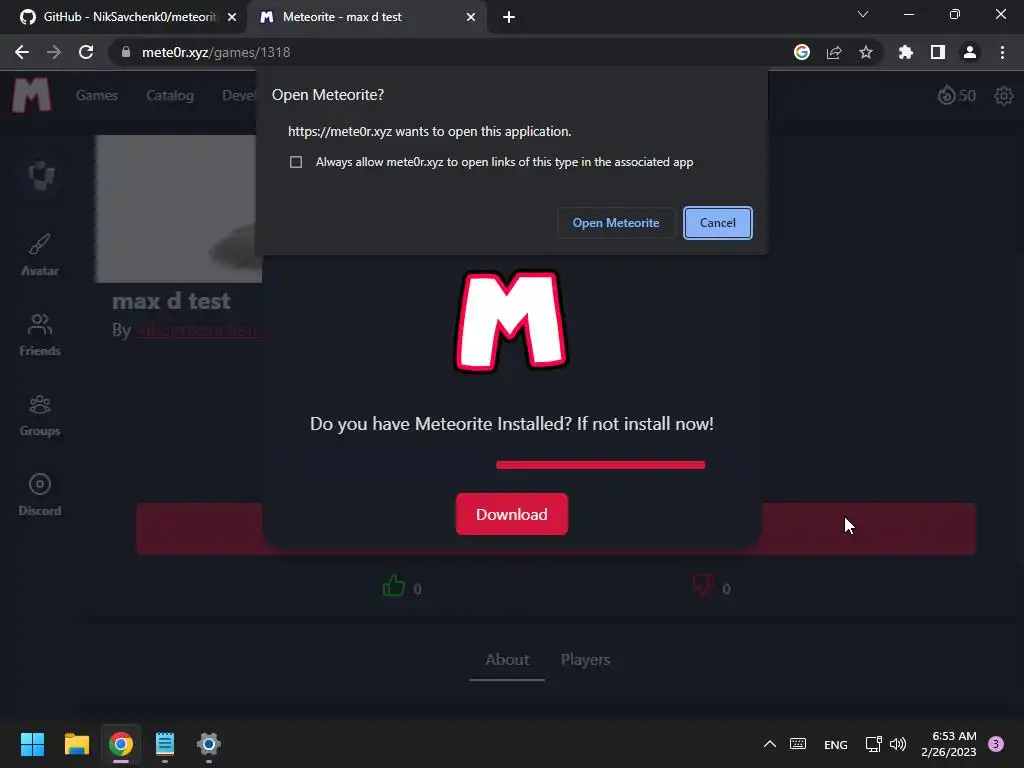Screen dimensions: 1024x768
Task: Open the Games nav item
Action: coord(97,95)
